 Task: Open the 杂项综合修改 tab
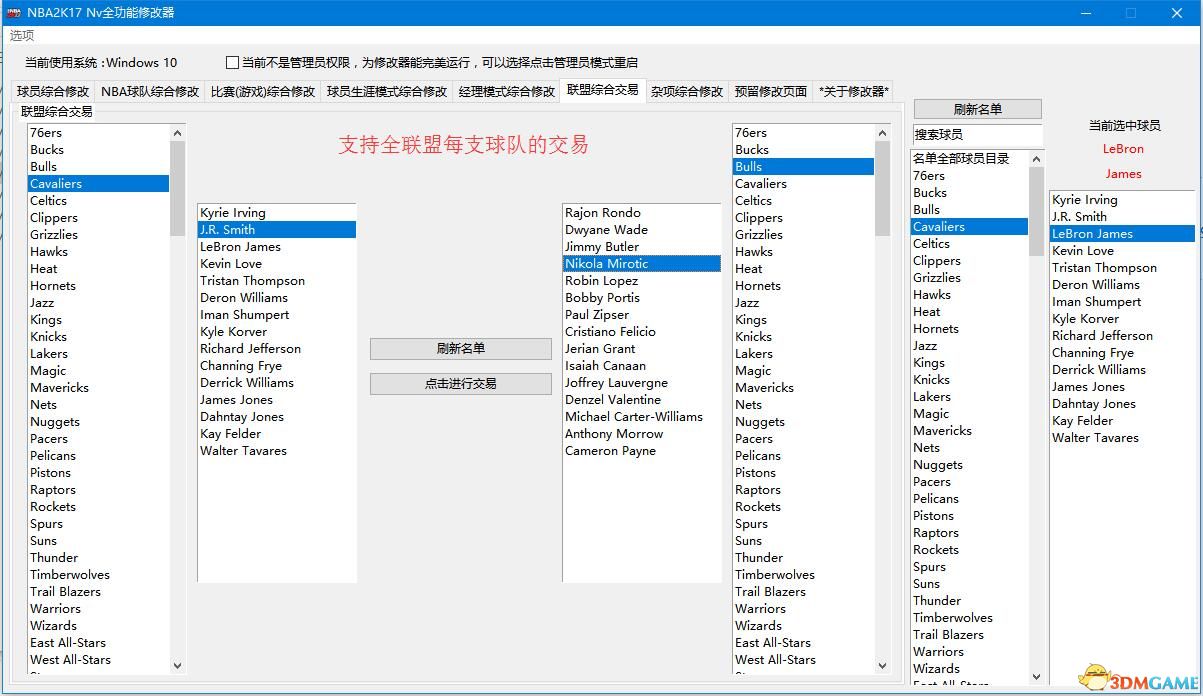pos(687,91)
